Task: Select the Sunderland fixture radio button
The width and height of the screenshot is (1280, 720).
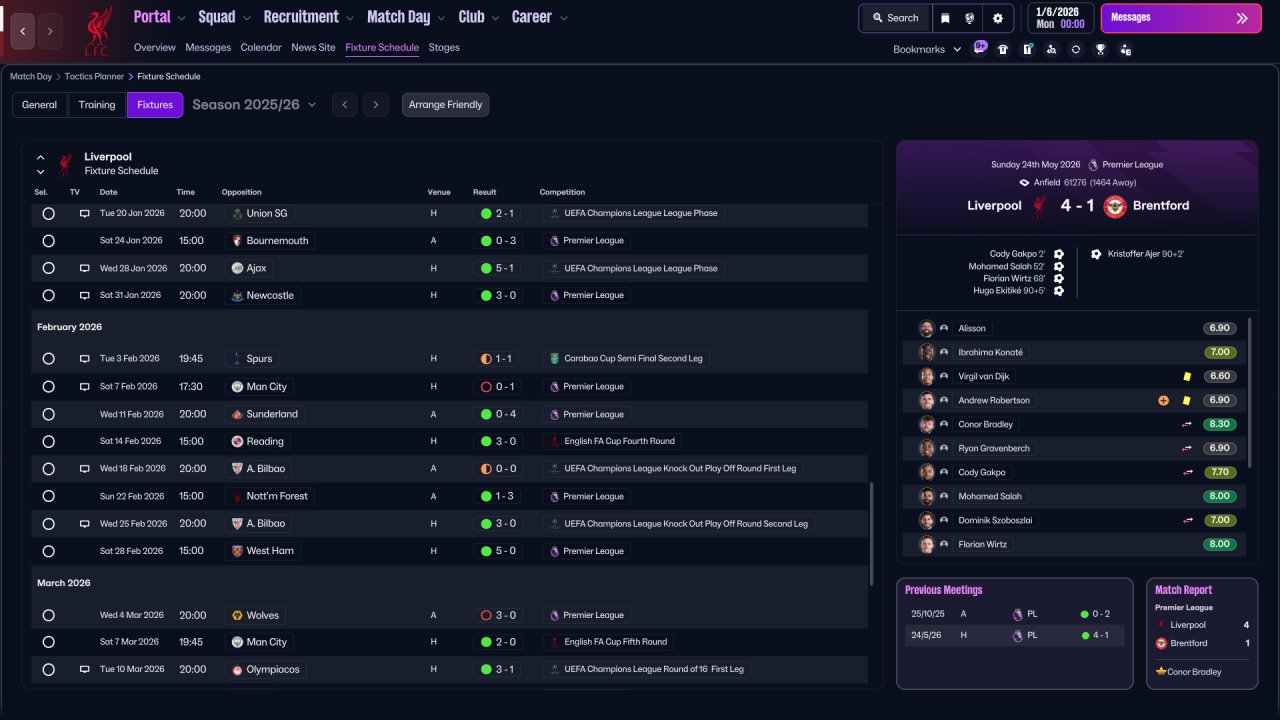Action: pos(48,414)
